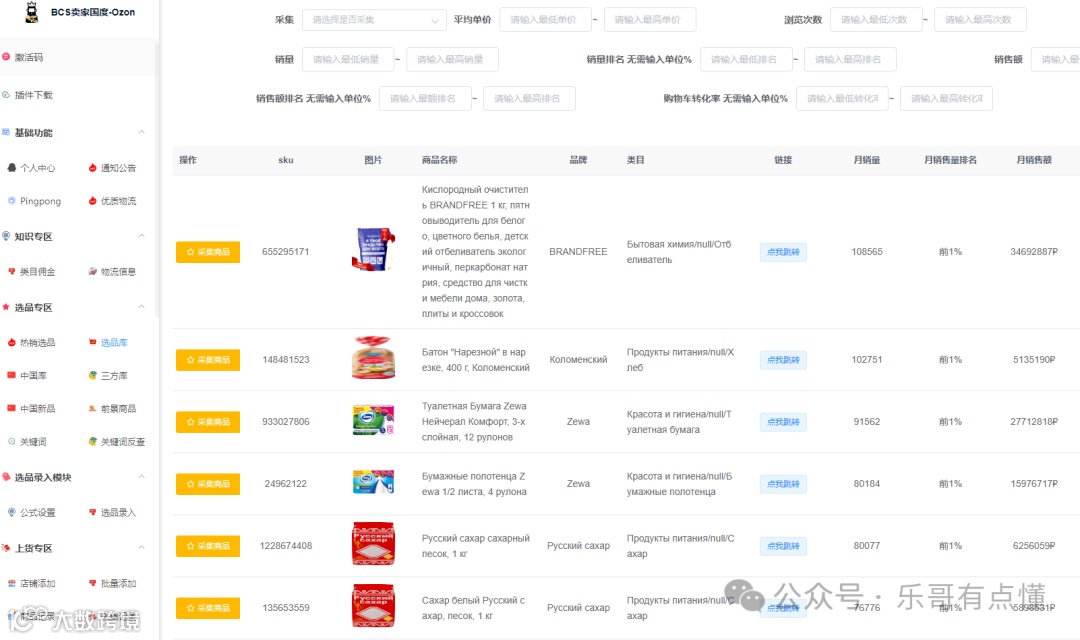Click the BRANDFREE cleaner product image

pyautogui.click(x=373, y=249)
